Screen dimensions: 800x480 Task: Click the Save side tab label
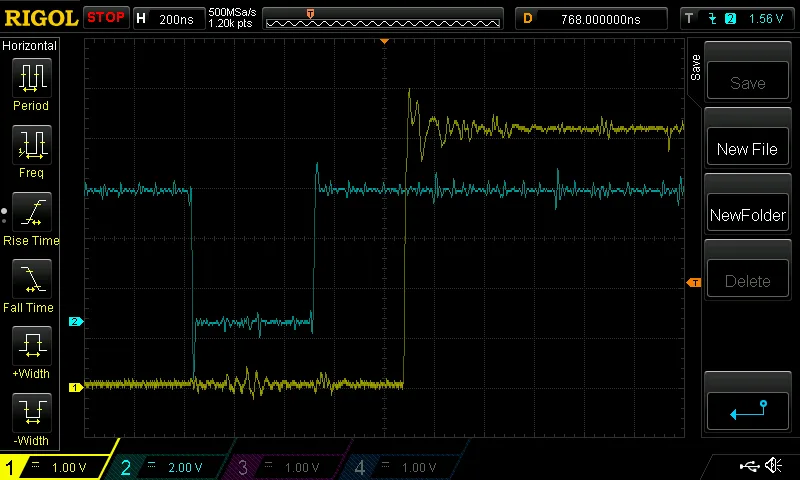click(695, 67)
